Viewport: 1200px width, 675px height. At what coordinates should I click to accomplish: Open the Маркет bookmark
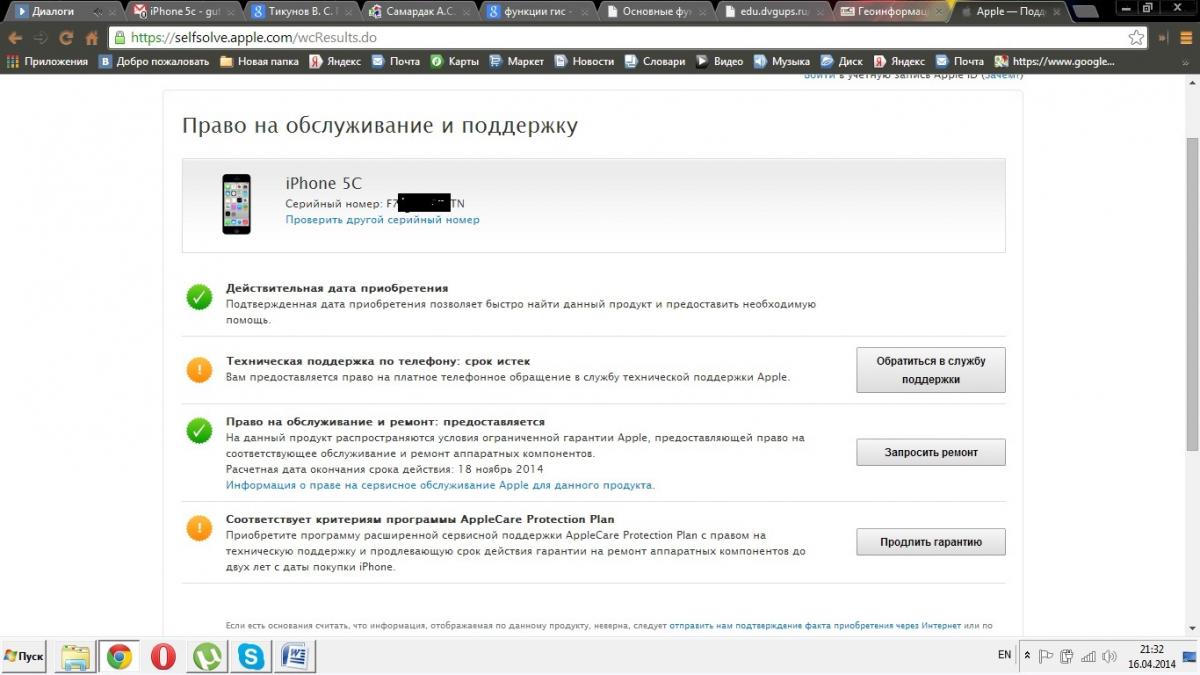pyautogui.click(x=516, y=61)
